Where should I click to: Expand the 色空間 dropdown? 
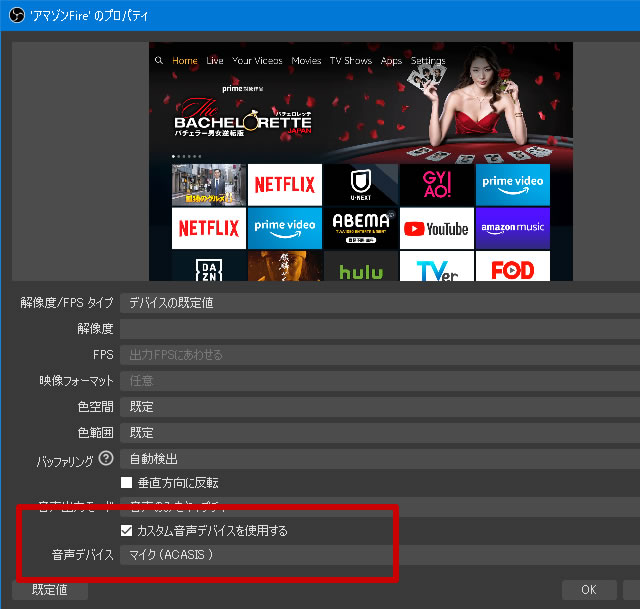point(380,407)
